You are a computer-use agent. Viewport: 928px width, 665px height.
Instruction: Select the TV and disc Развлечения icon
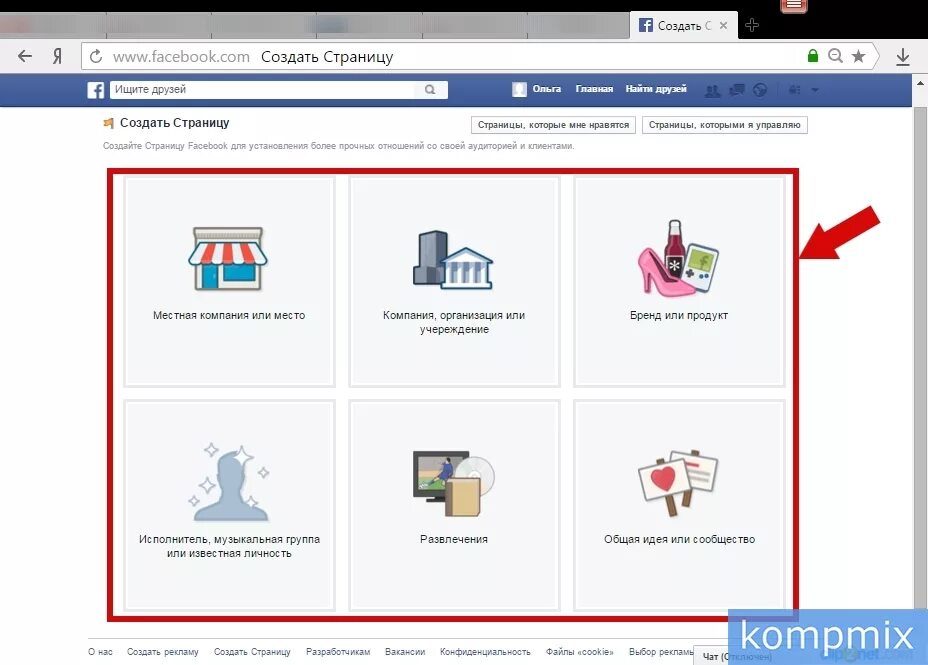pos(454,483)
